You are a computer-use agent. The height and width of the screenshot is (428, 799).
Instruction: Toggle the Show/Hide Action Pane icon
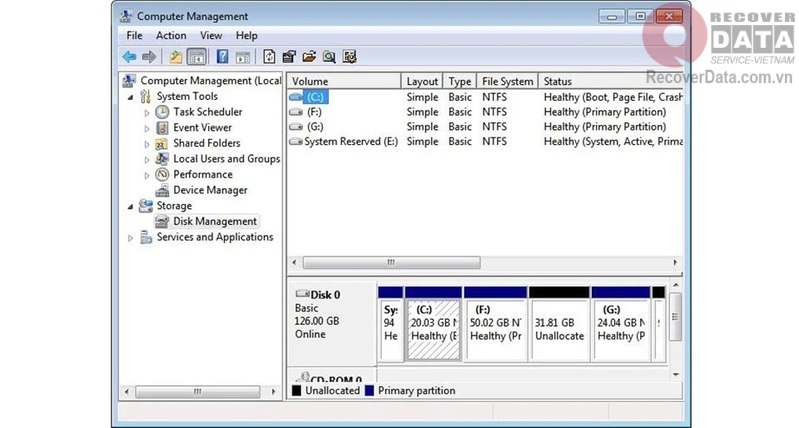click(243, 57)
